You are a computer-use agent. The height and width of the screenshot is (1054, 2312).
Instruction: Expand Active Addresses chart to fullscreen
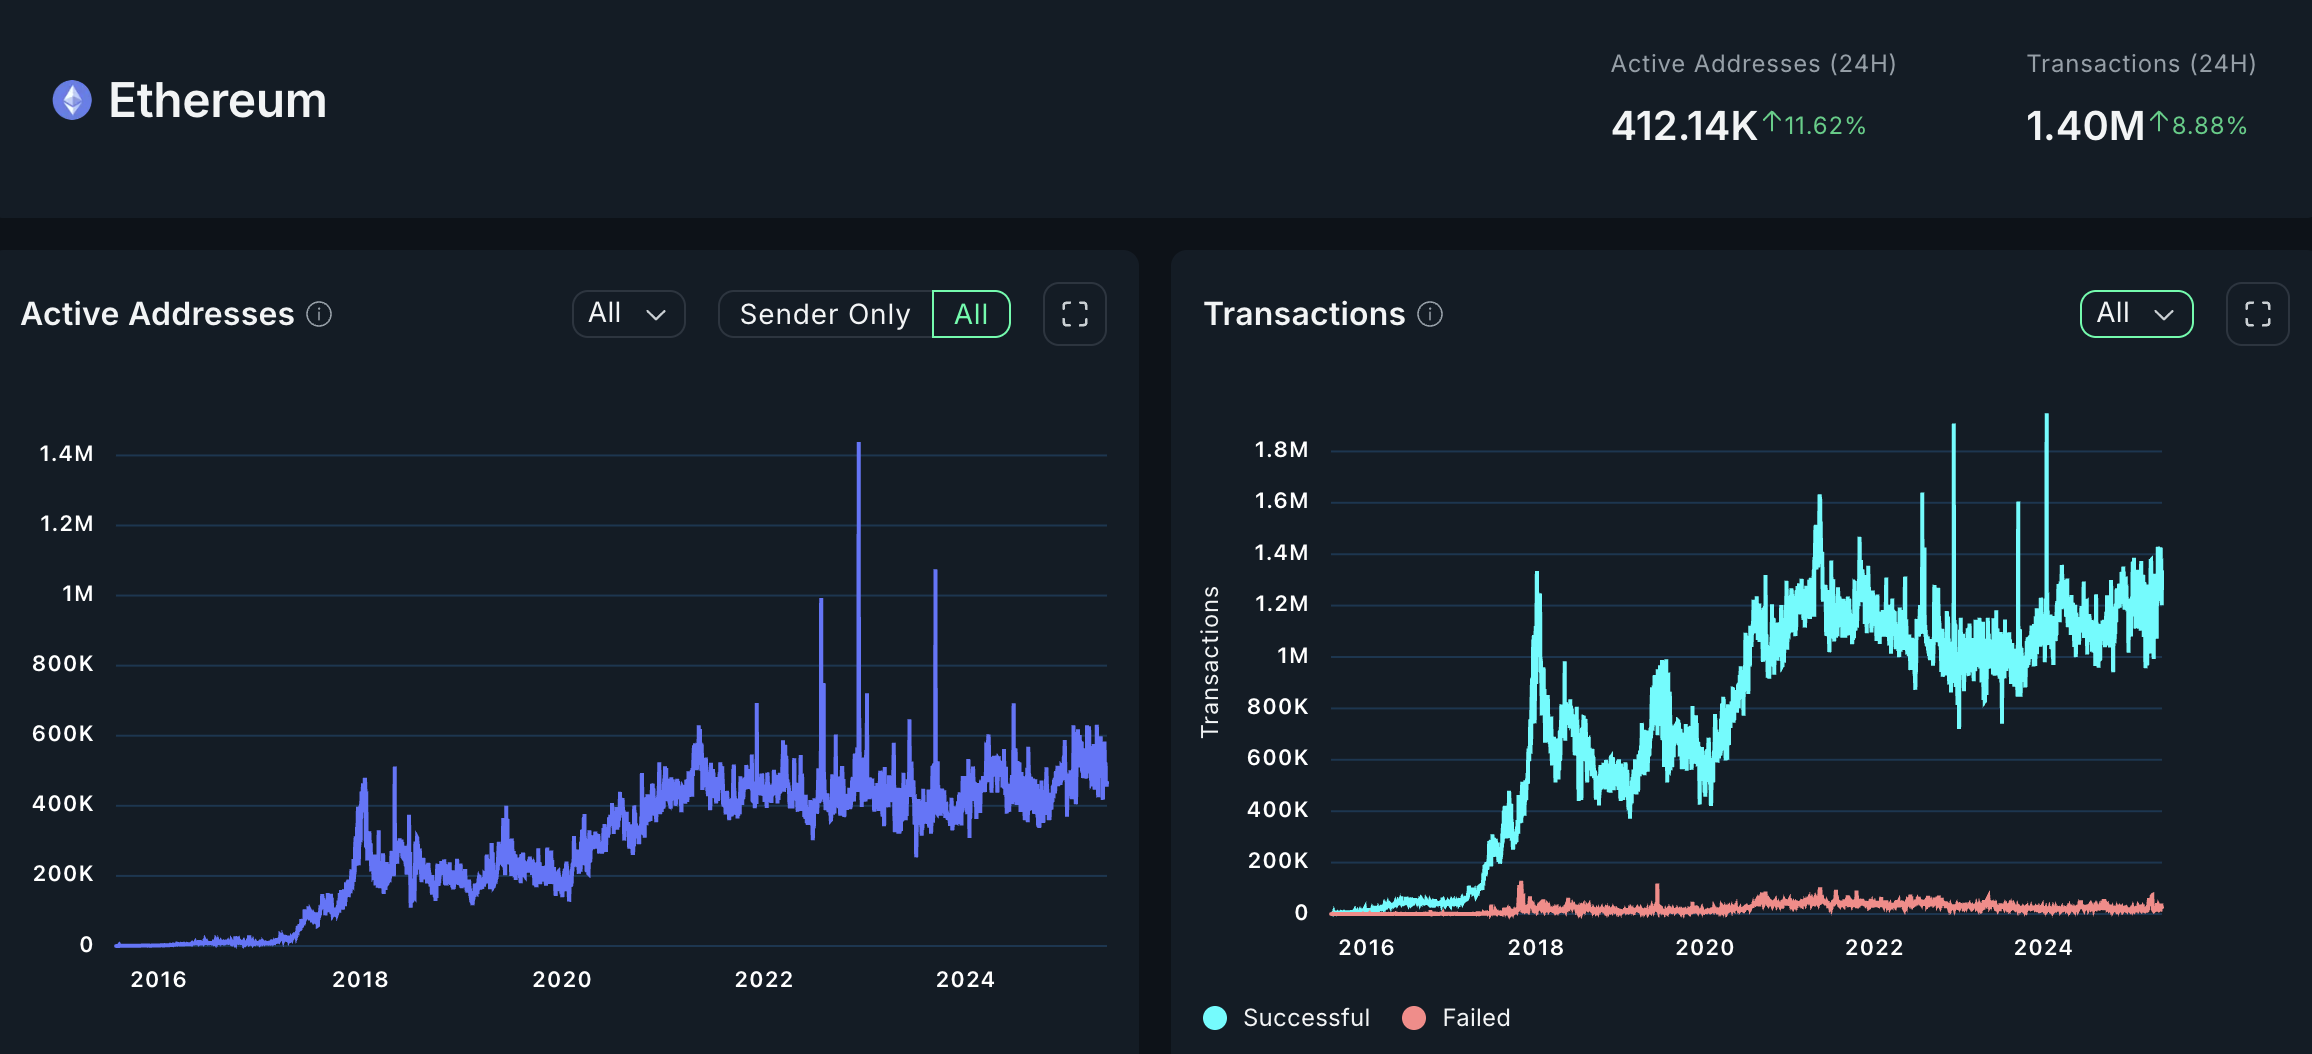point(1075,314)
